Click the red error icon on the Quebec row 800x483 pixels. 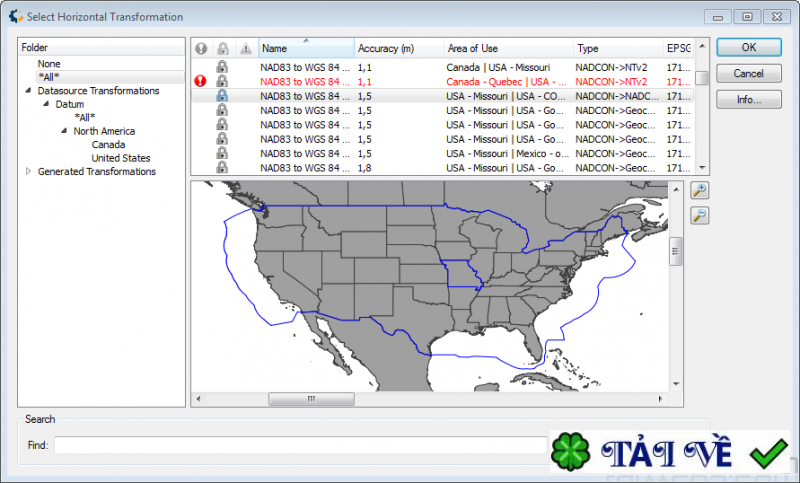(x=201, y=81)
